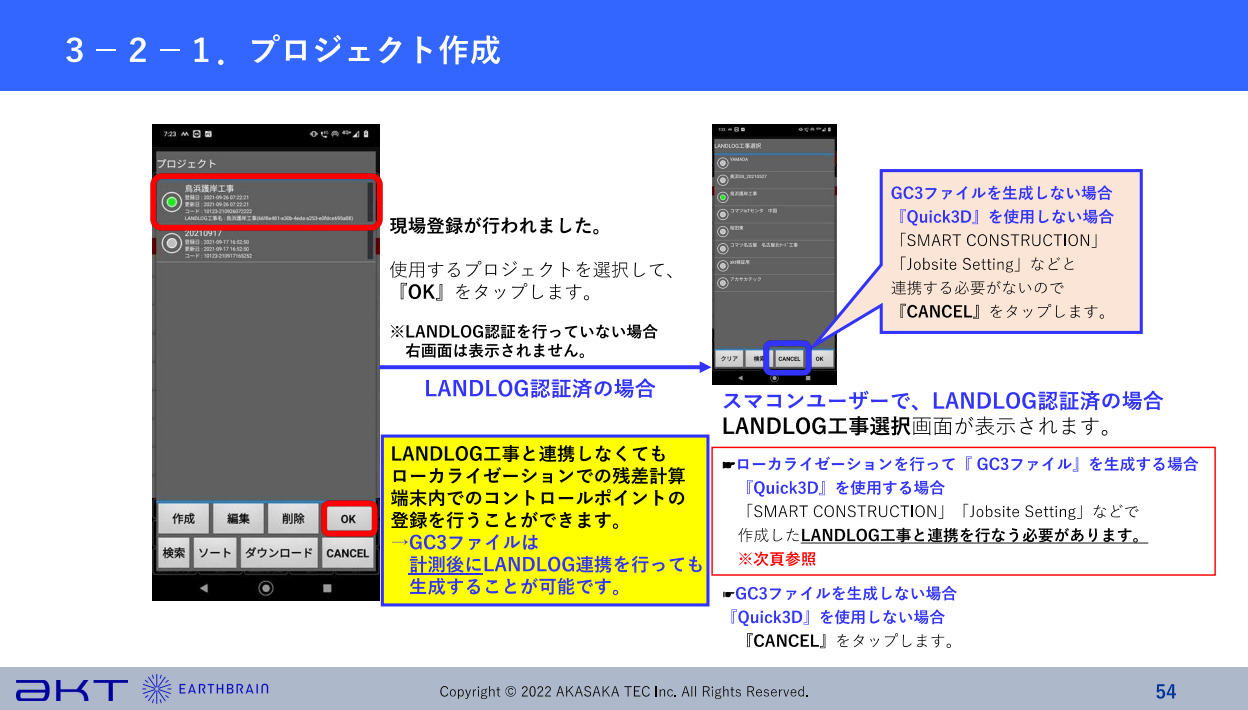Select コマツIoTセンタ 中国 radio button
The width and height of the screenshot is (1248, 710).
pos(722,213)
